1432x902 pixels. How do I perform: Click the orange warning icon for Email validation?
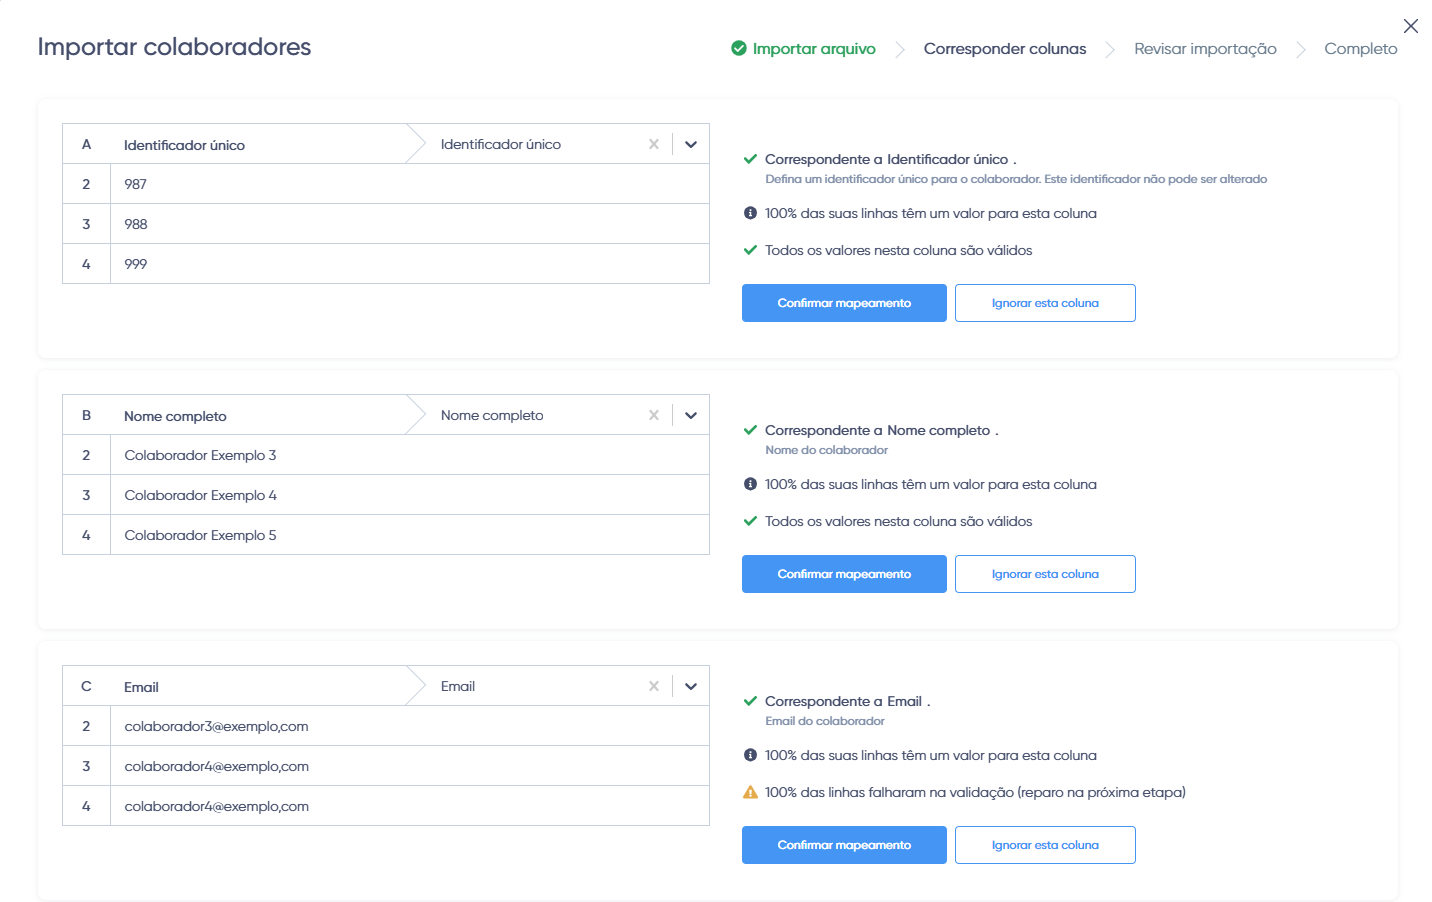[x=750, y=792]
